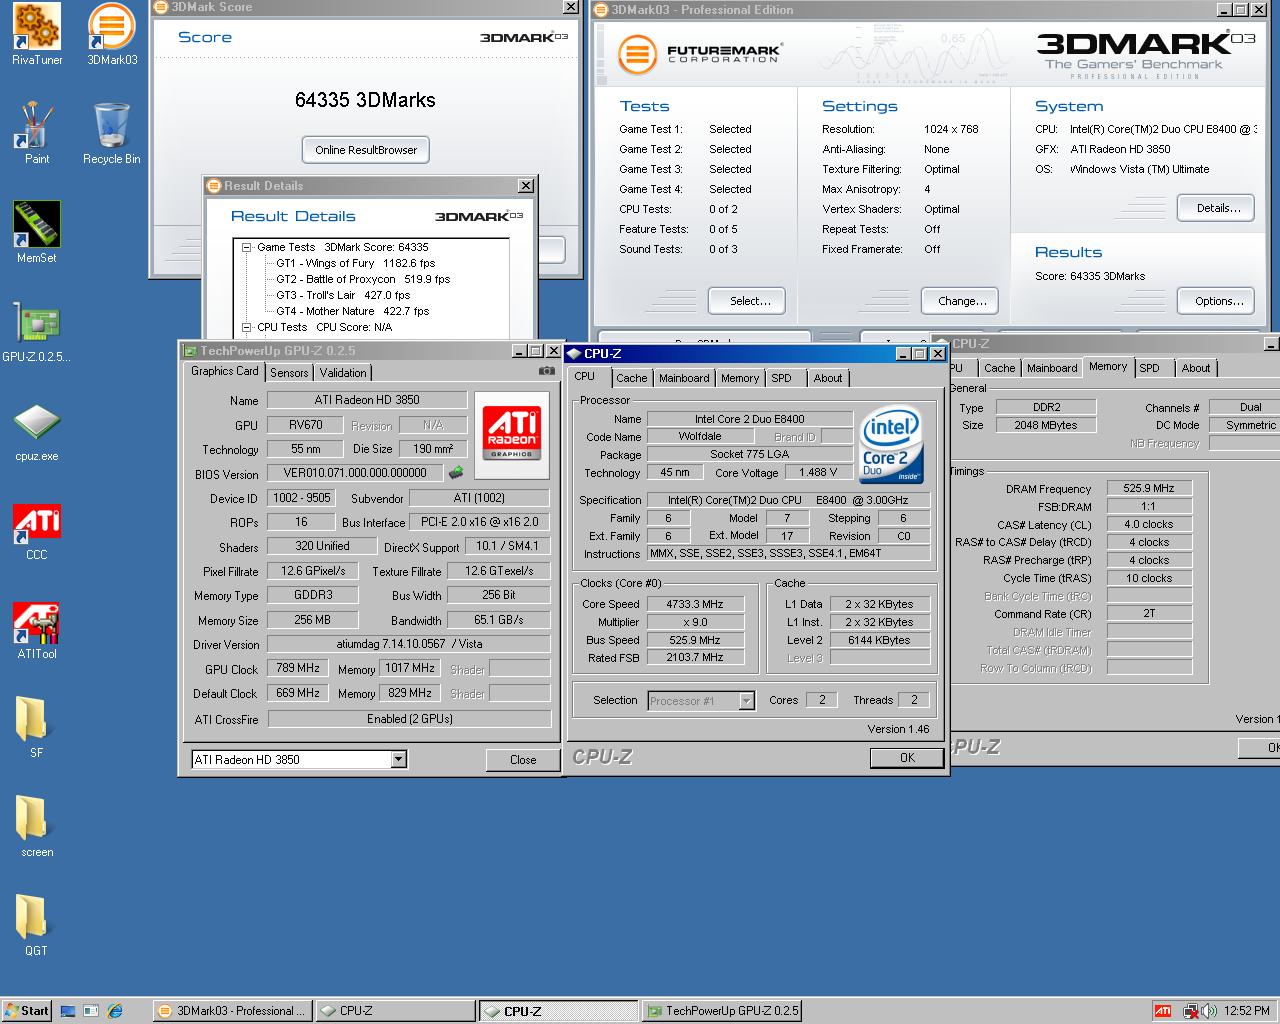This screenshot has height=1024, width=1280.
Task: Click the GPU-Z screenshot camera icon
Action: pyautogui.click(x=546, y=371)
